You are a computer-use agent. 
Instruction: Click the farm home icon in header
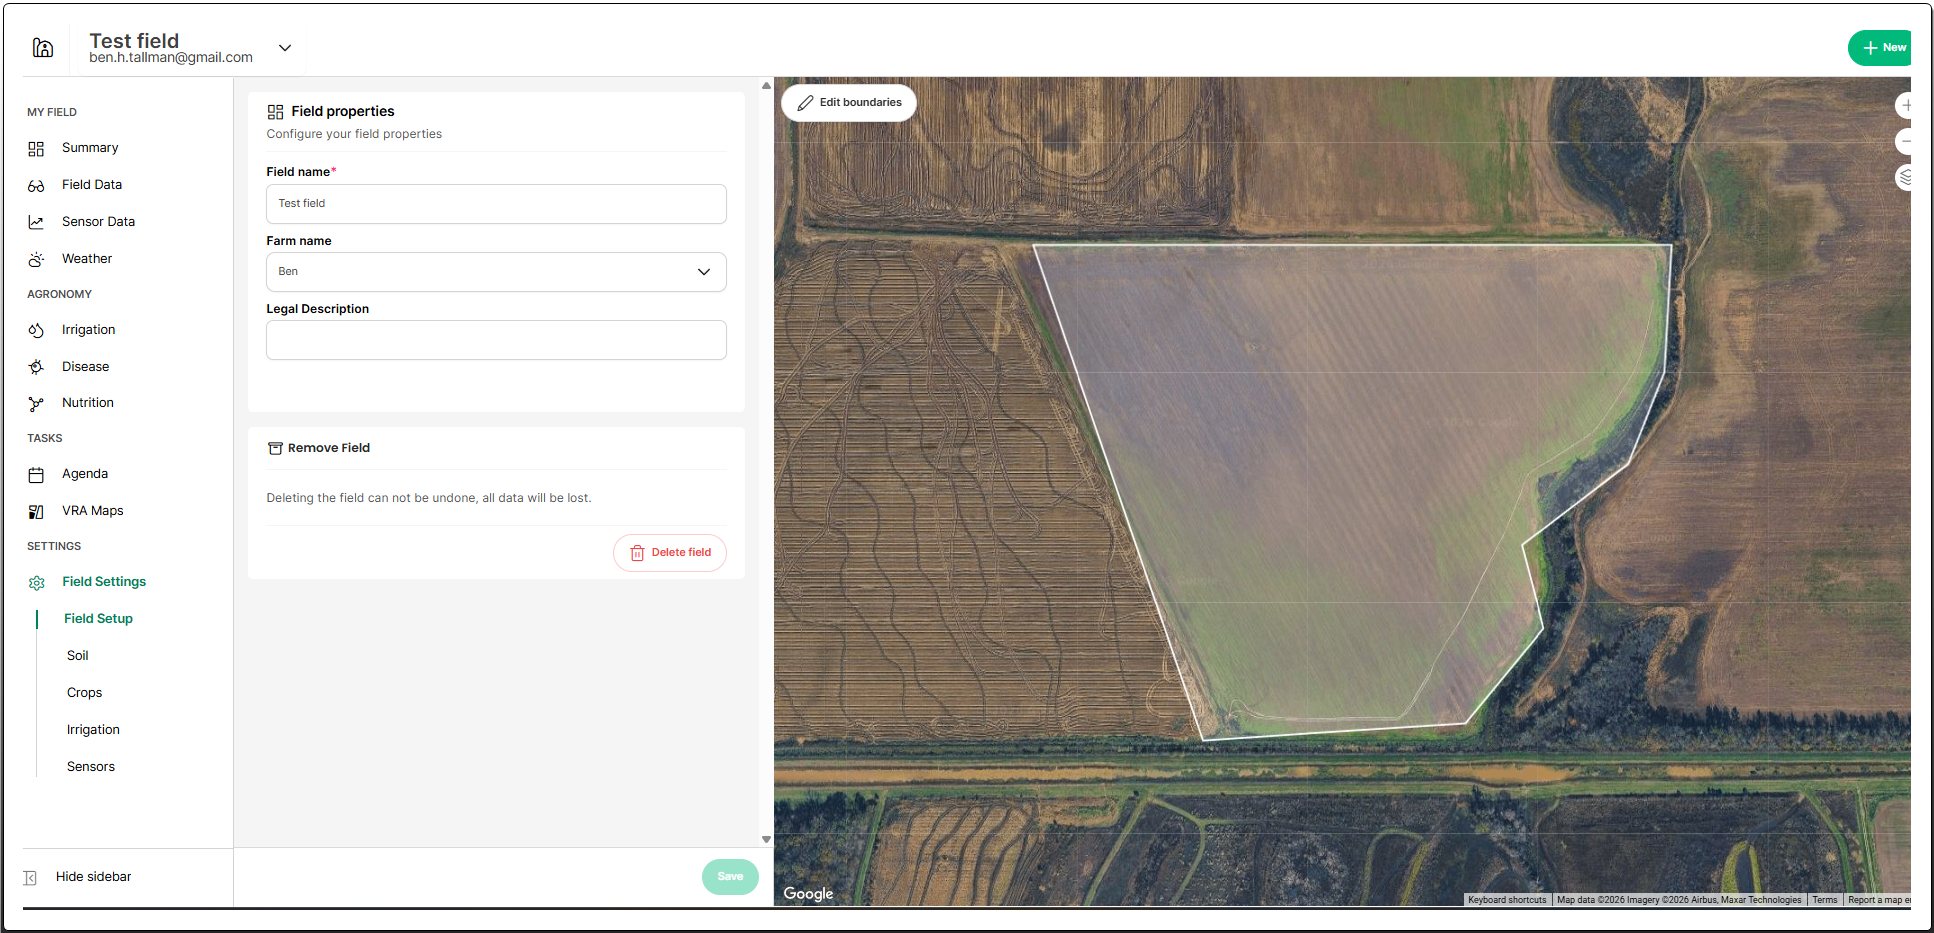[x=43, y=48]
